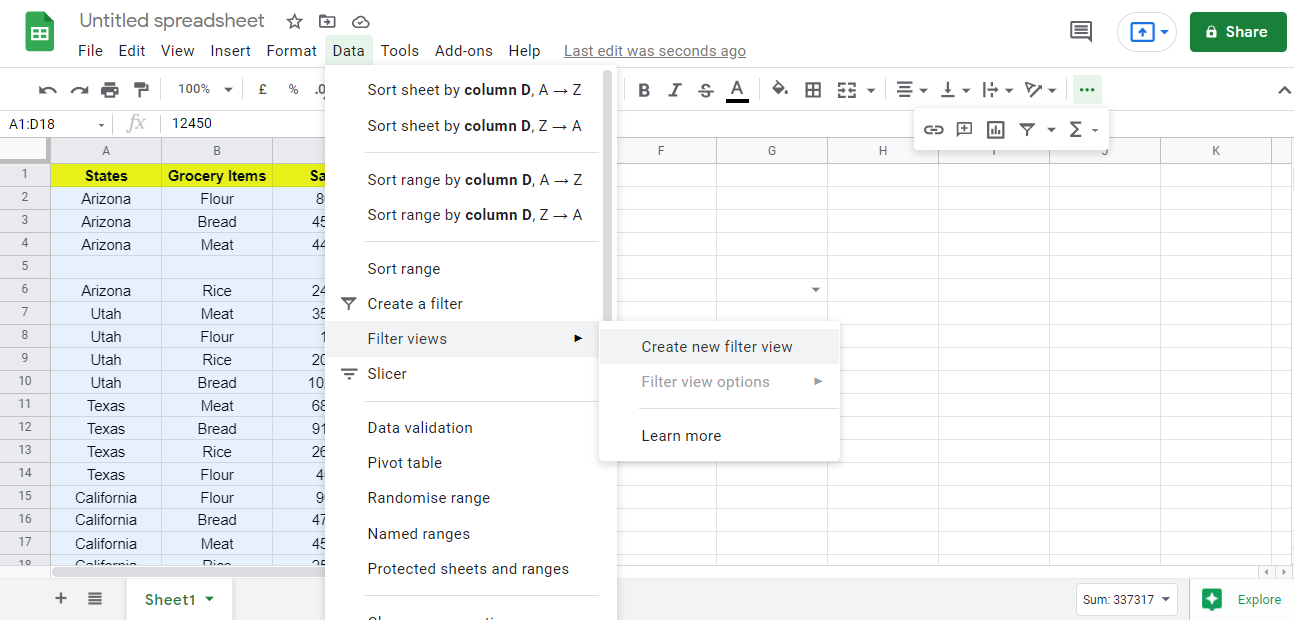Screen dimensions: 1294x620
Task: Click the Undo arrow in the toolbar
Action: pyautogui.click(x=48, y=90)
